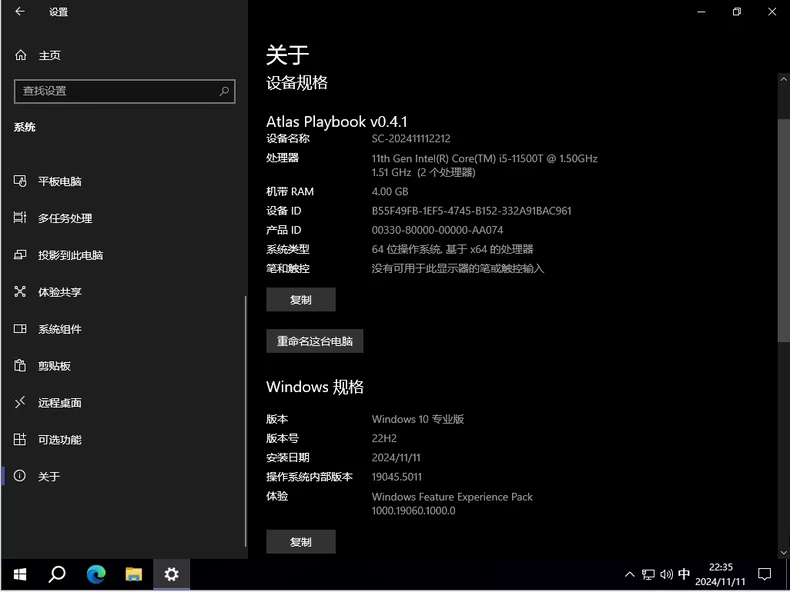The height and width of the screenshot is (592, 790).
Task: Click device name SC-202411112212
Action: pyautogui.click(x=411, y=139)
